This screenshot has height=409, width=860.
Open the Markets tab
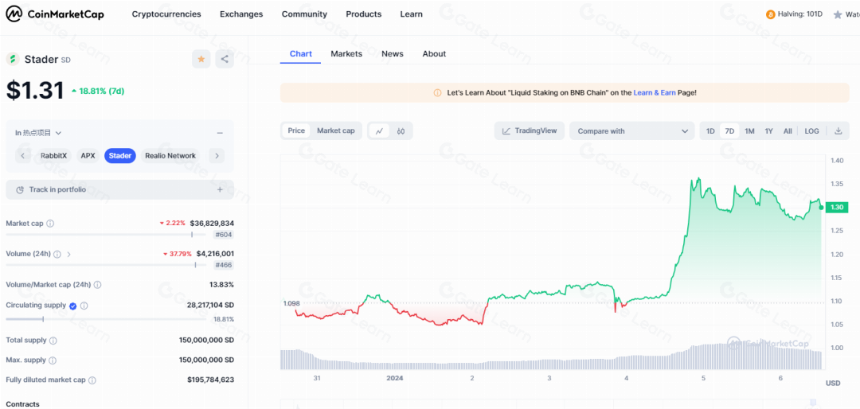346,54
